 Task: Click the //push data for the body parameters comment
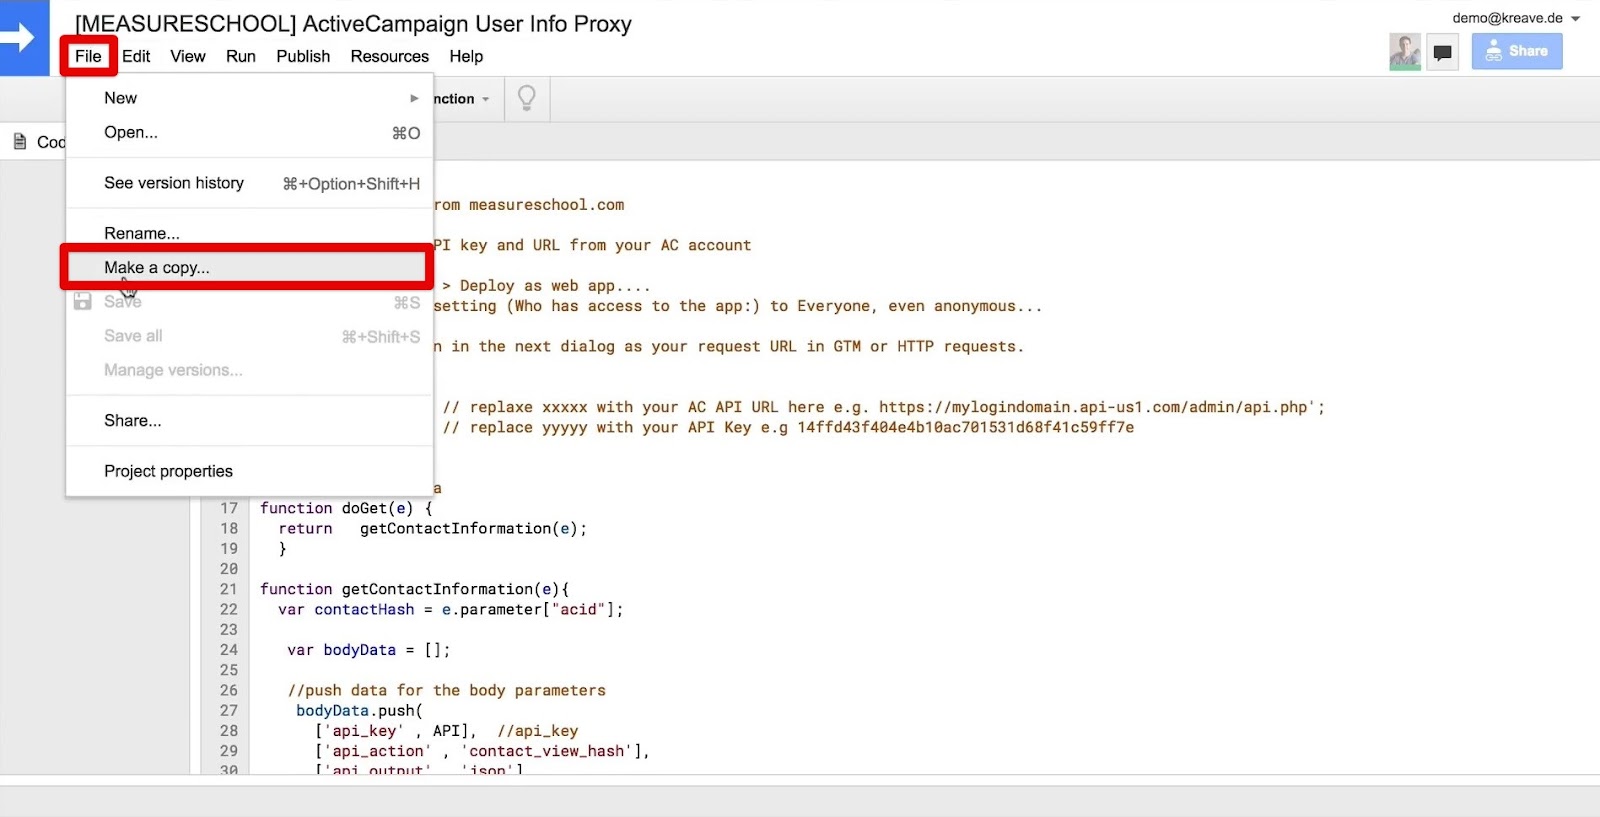(446, 690)
